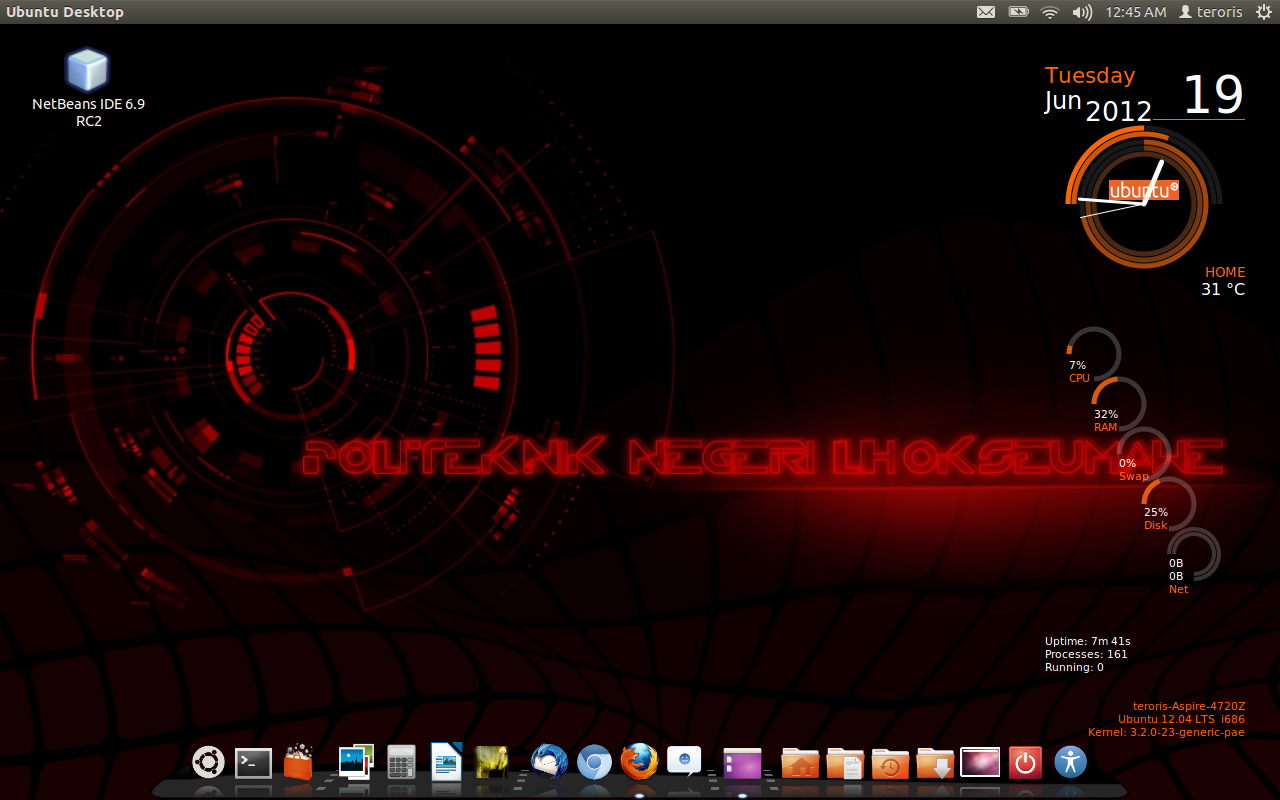This screenshot has height=800, width=1280.
Task: Open a Terminal from the dock
Action: point(253,762)
